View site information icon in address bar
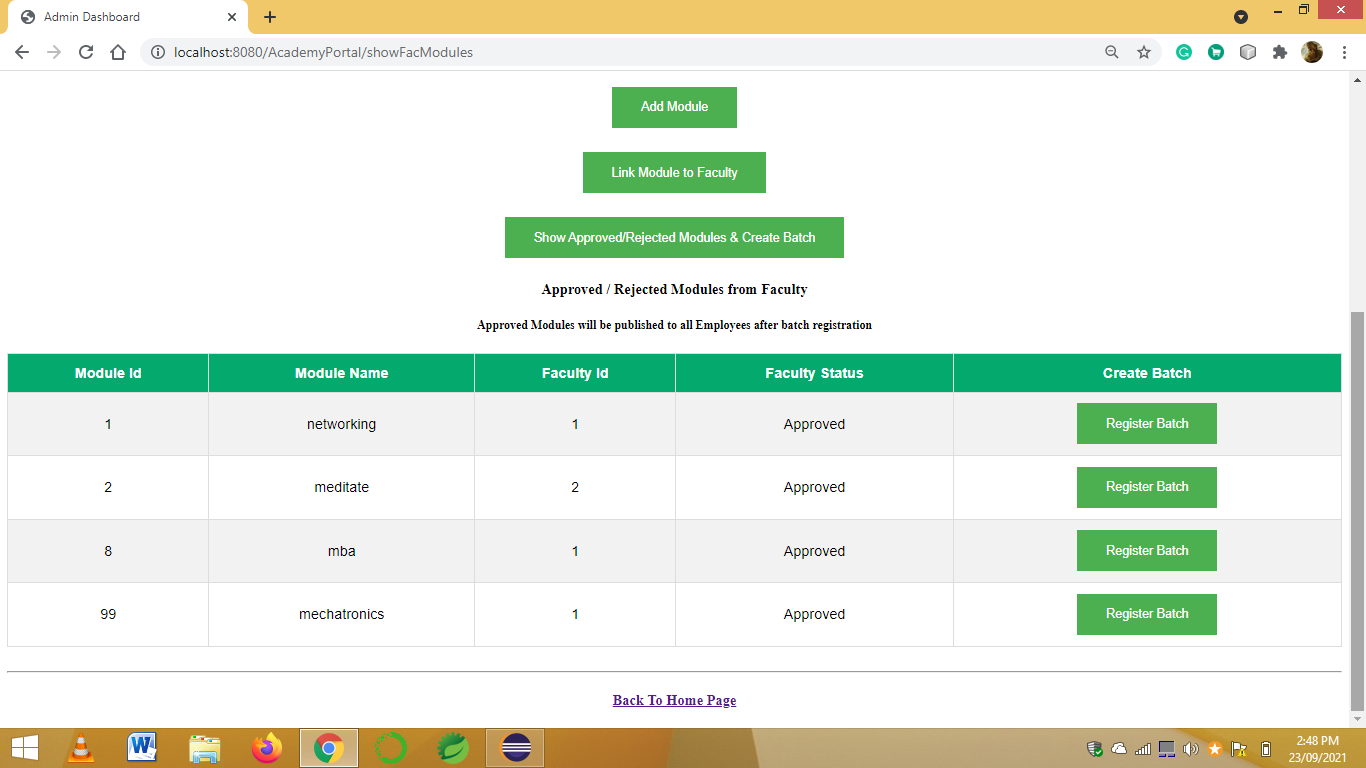Screen dimensions: 1366x768 click(x=157, y=52)
